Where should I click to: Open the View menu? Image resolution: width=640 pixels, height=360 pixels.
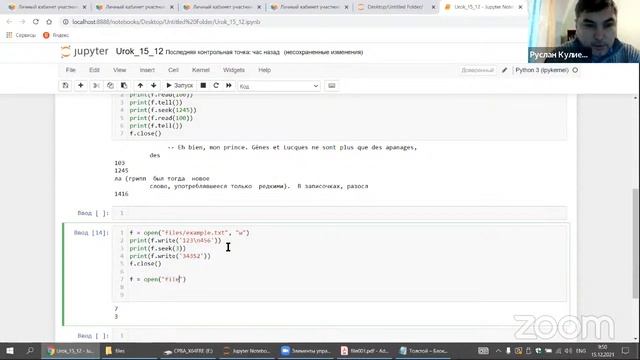120,70
